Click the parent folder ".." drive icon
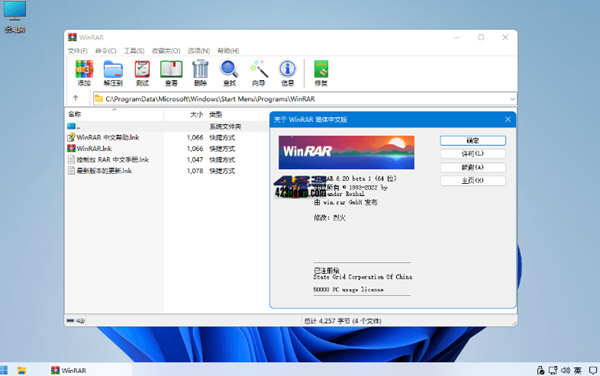The image size is (600, 376). [x=72, y=126]
